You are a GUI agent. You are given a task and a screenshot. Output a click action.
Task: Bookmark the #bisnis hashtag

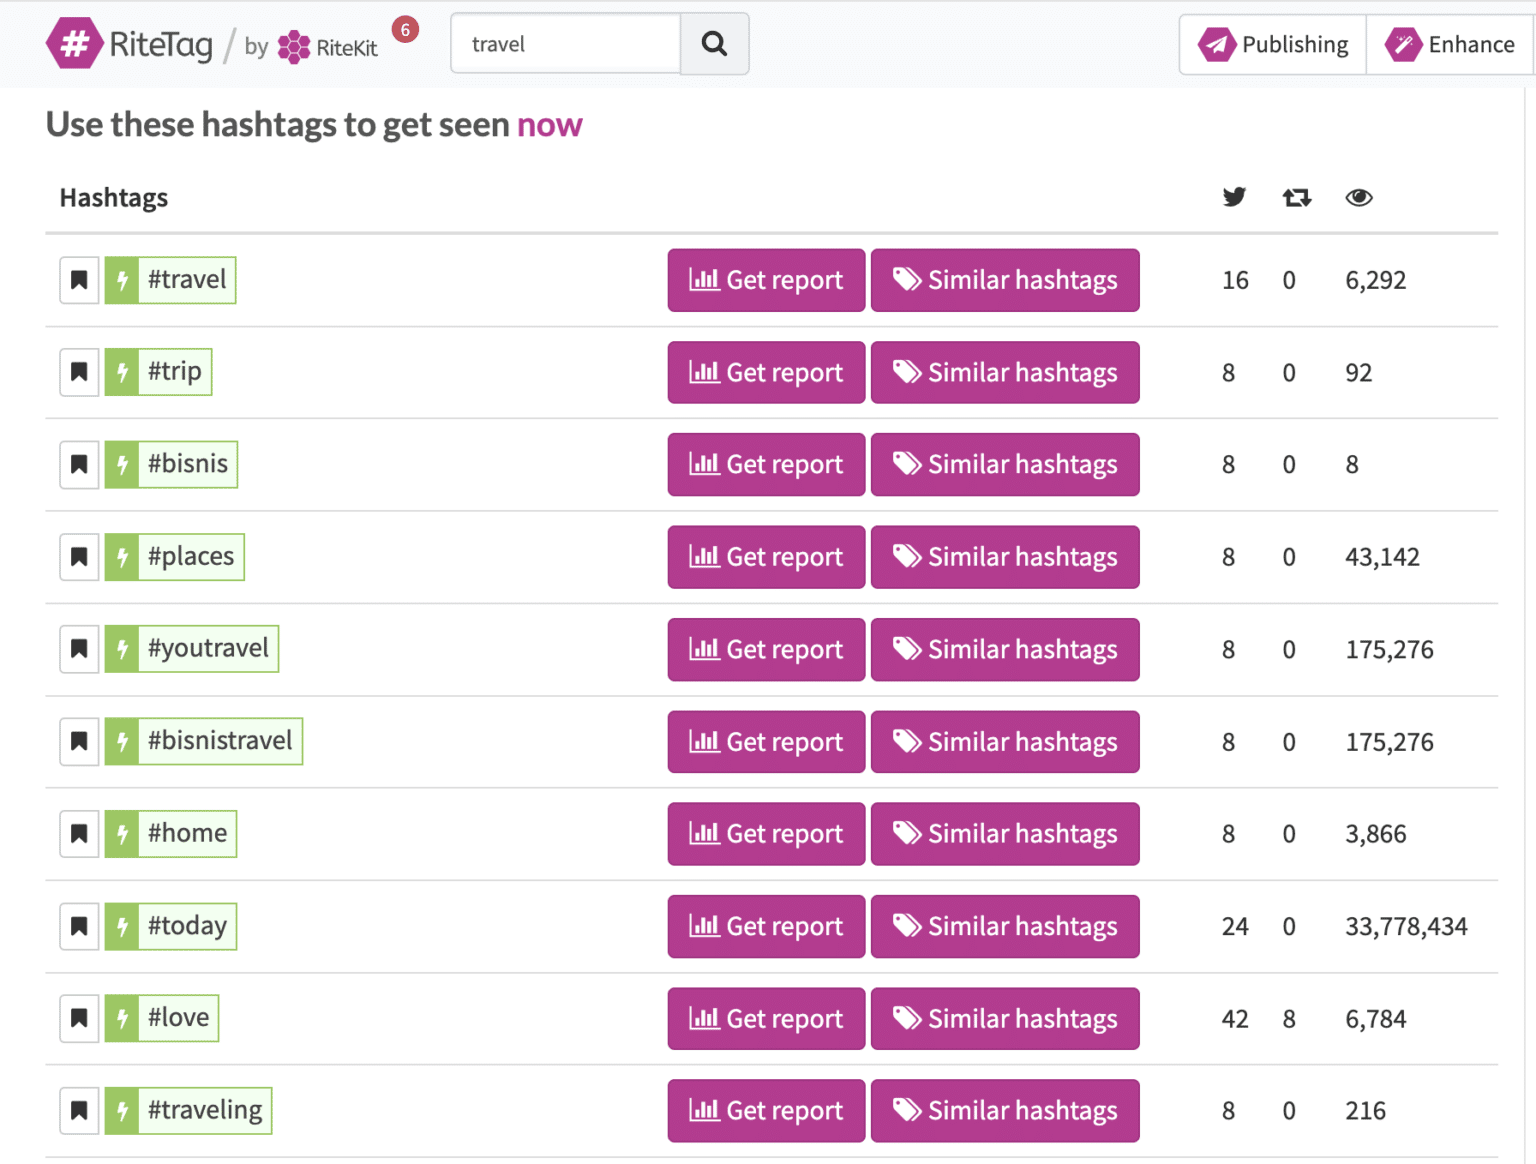click(79, 464)
